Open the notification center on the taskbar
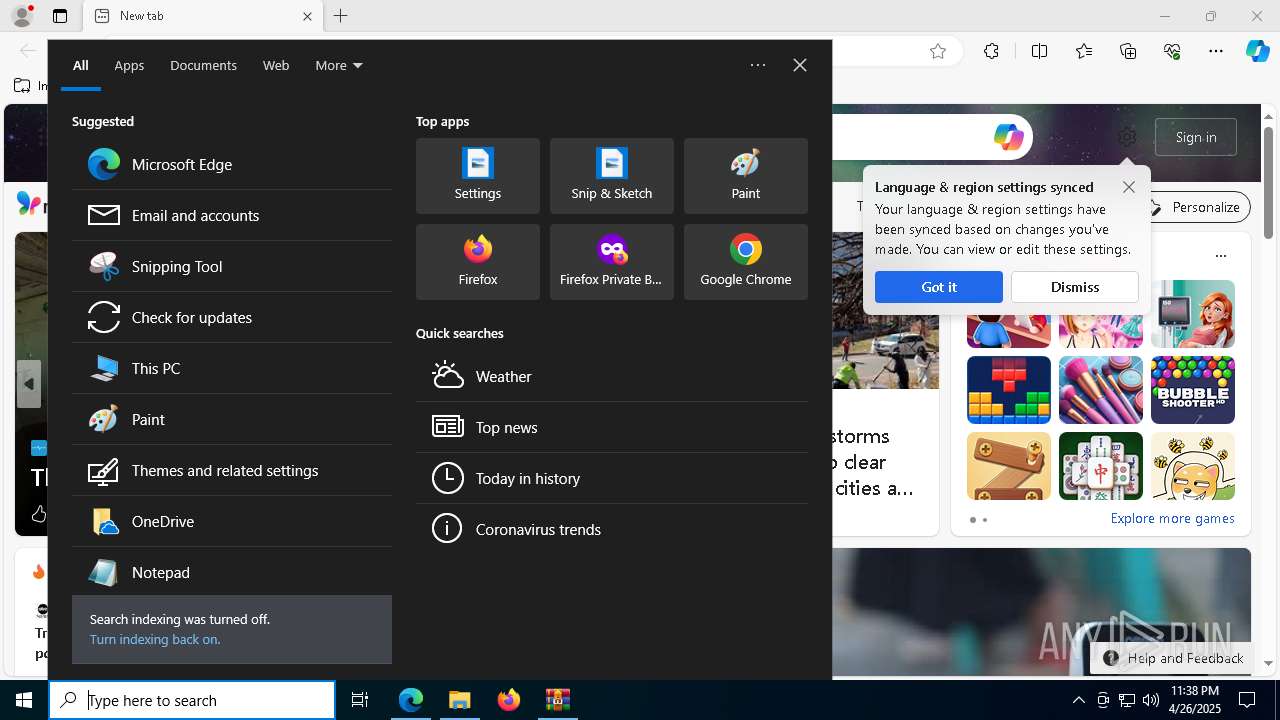The height and width of the screenshot is (720, 1280). pyautogui.click(x=1247, y=700)
